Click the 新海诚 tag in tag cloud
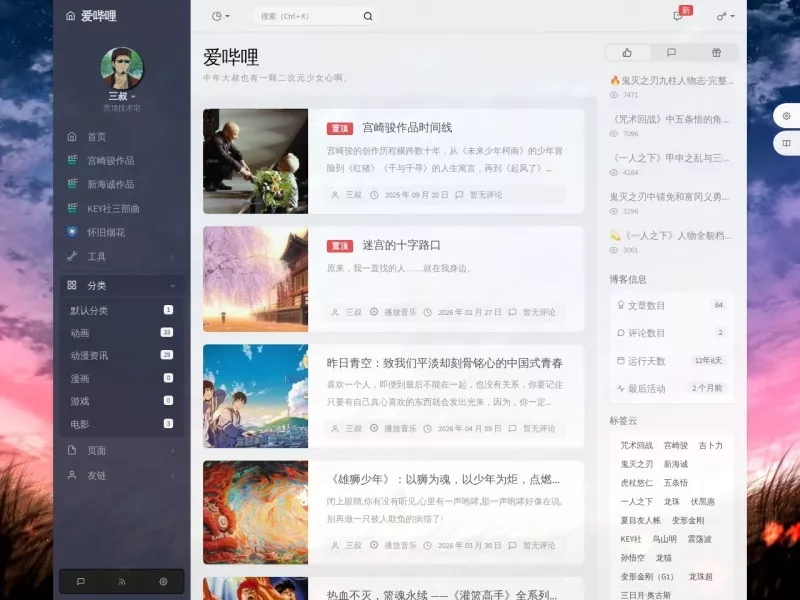Screen dimensions: 800x600 (x=676, y=464)
